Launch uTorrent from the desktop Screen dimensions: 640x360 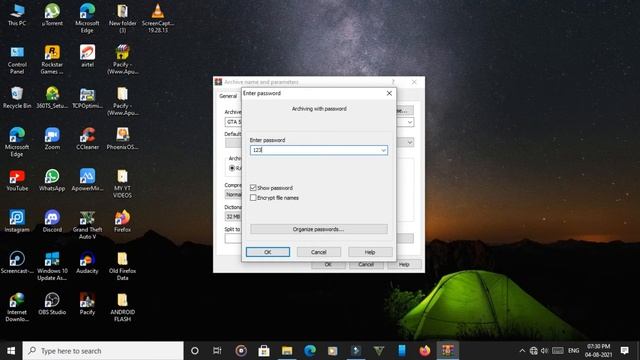[x=52, y=16]
